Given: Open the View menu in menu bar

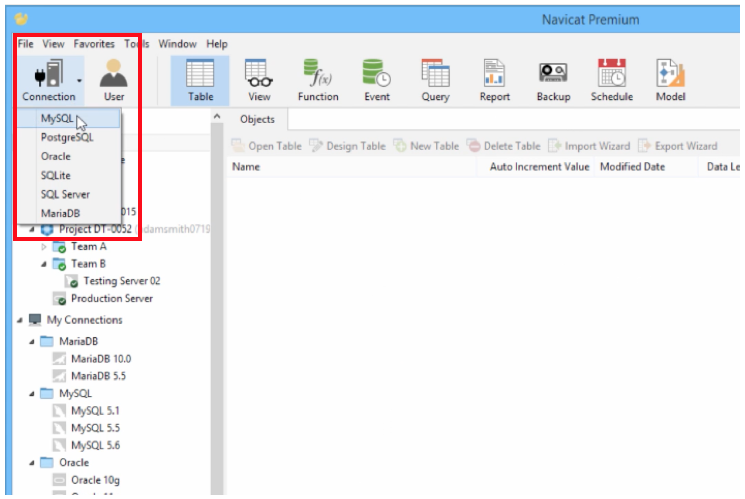Looking at the screenshot, I should point(53,44).
